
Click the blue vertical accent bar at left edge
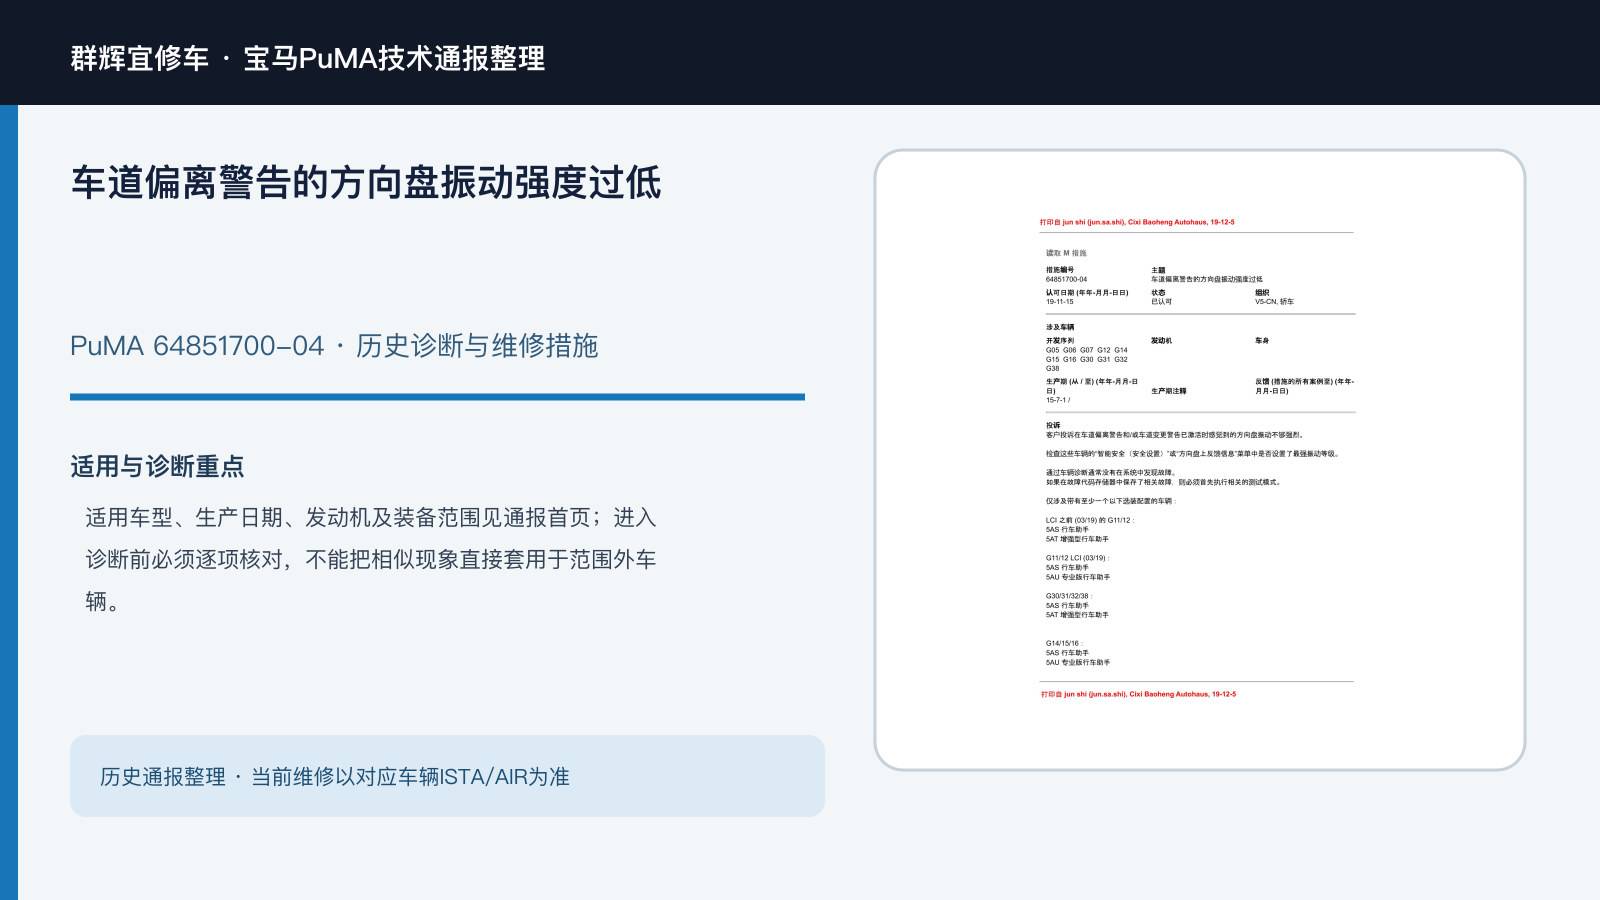[x=9, y=502]
